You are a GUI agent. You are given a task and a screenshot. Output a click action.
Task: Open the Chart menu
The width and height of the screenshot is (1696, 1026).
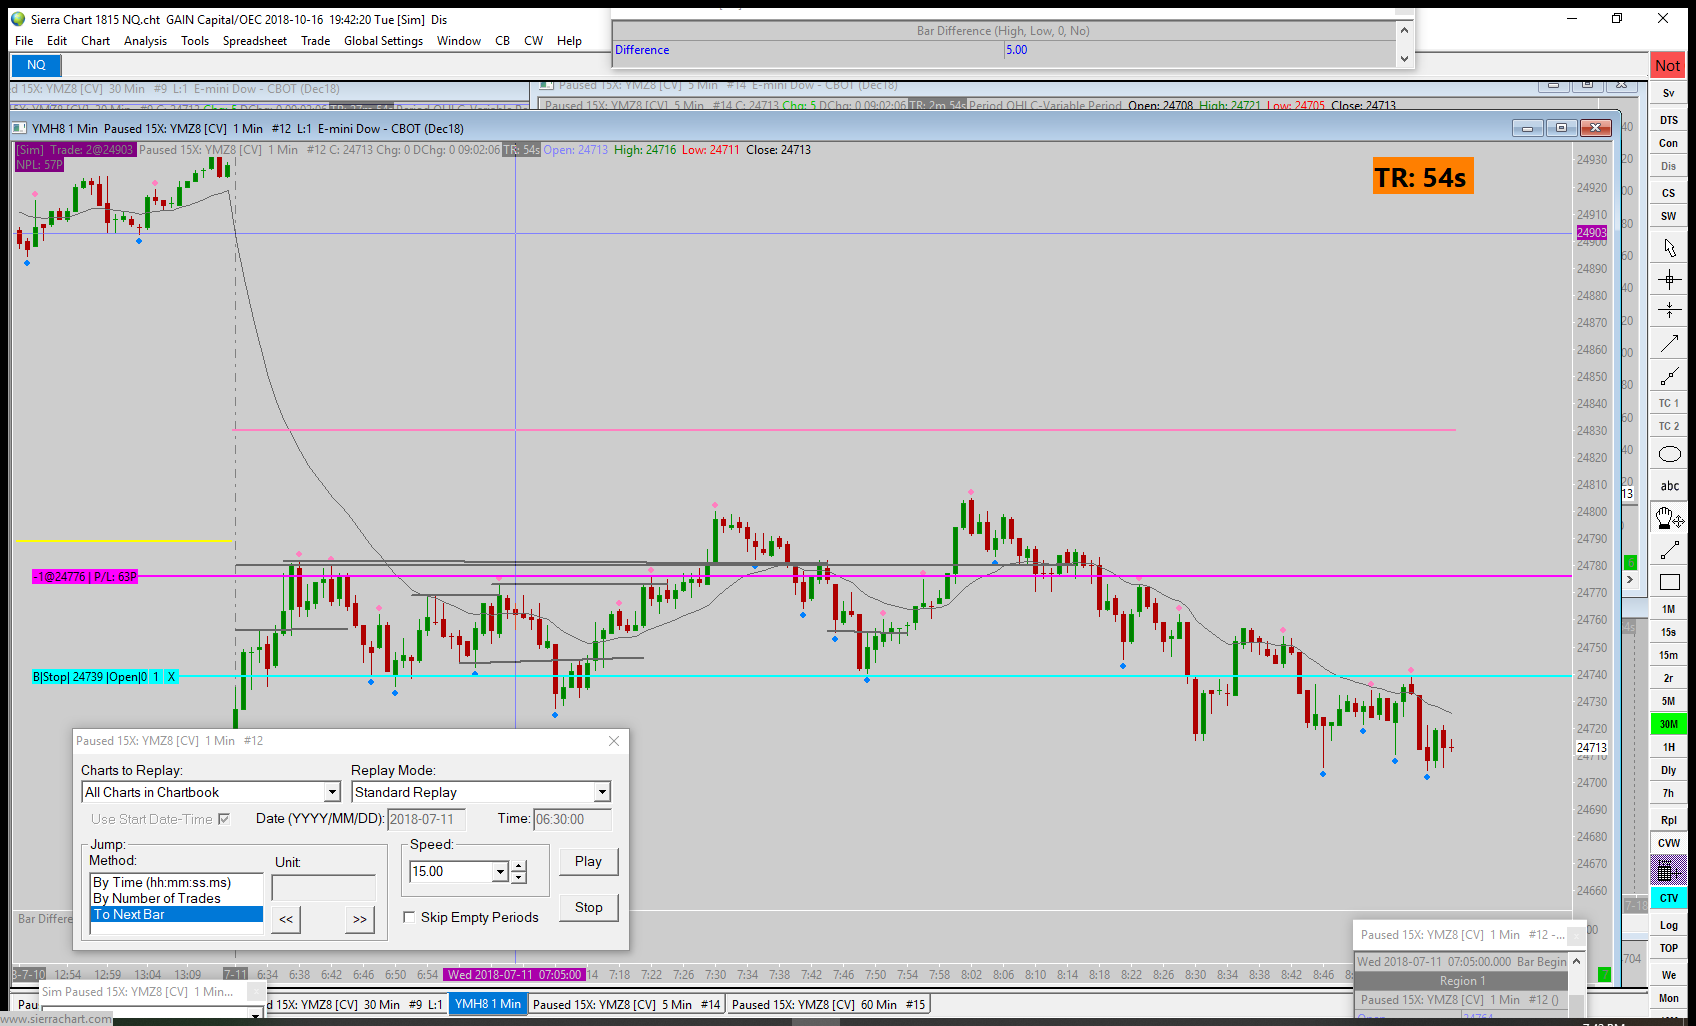click(96, 41)
